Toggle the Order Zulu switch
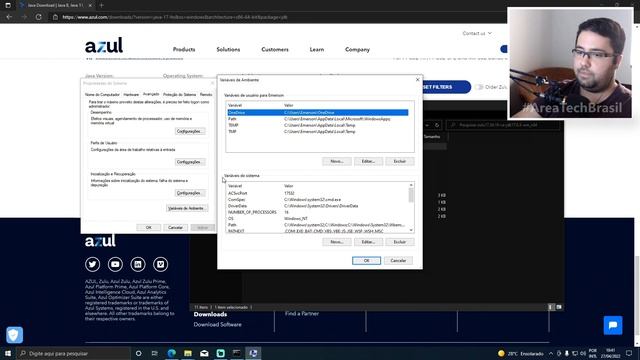 click(479, 87)
